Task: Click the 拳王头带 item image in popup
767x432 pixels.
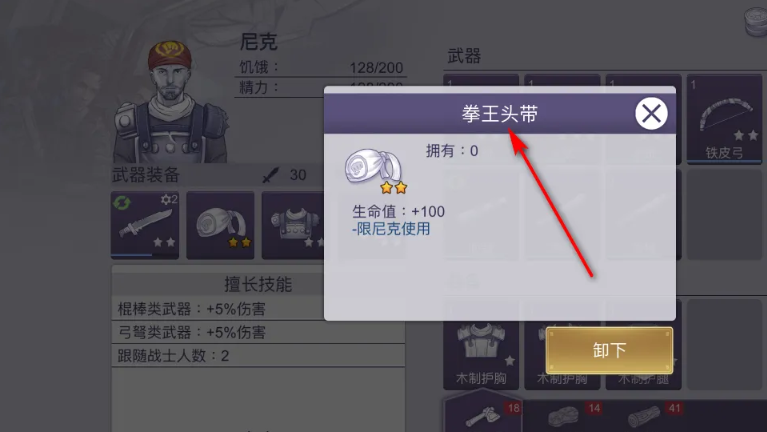Action: tap(375, 170)
